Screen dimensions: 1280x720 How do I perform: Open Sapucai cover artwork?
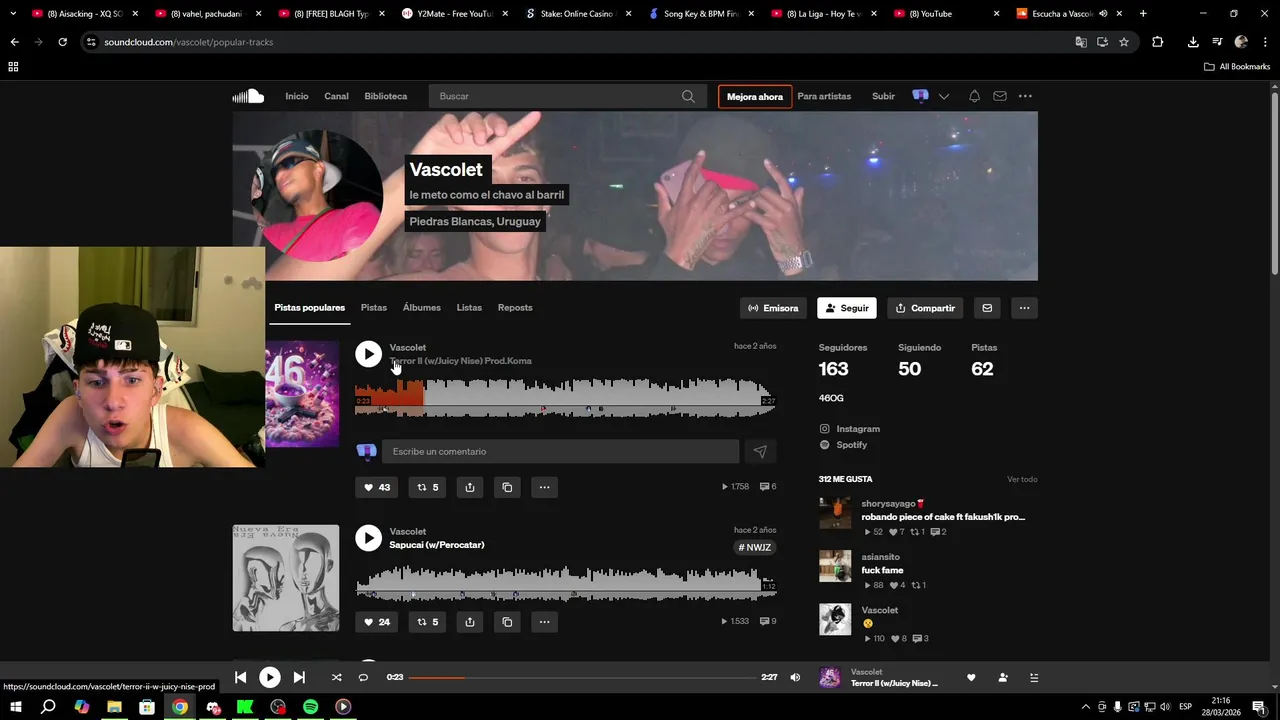[286, 578]
